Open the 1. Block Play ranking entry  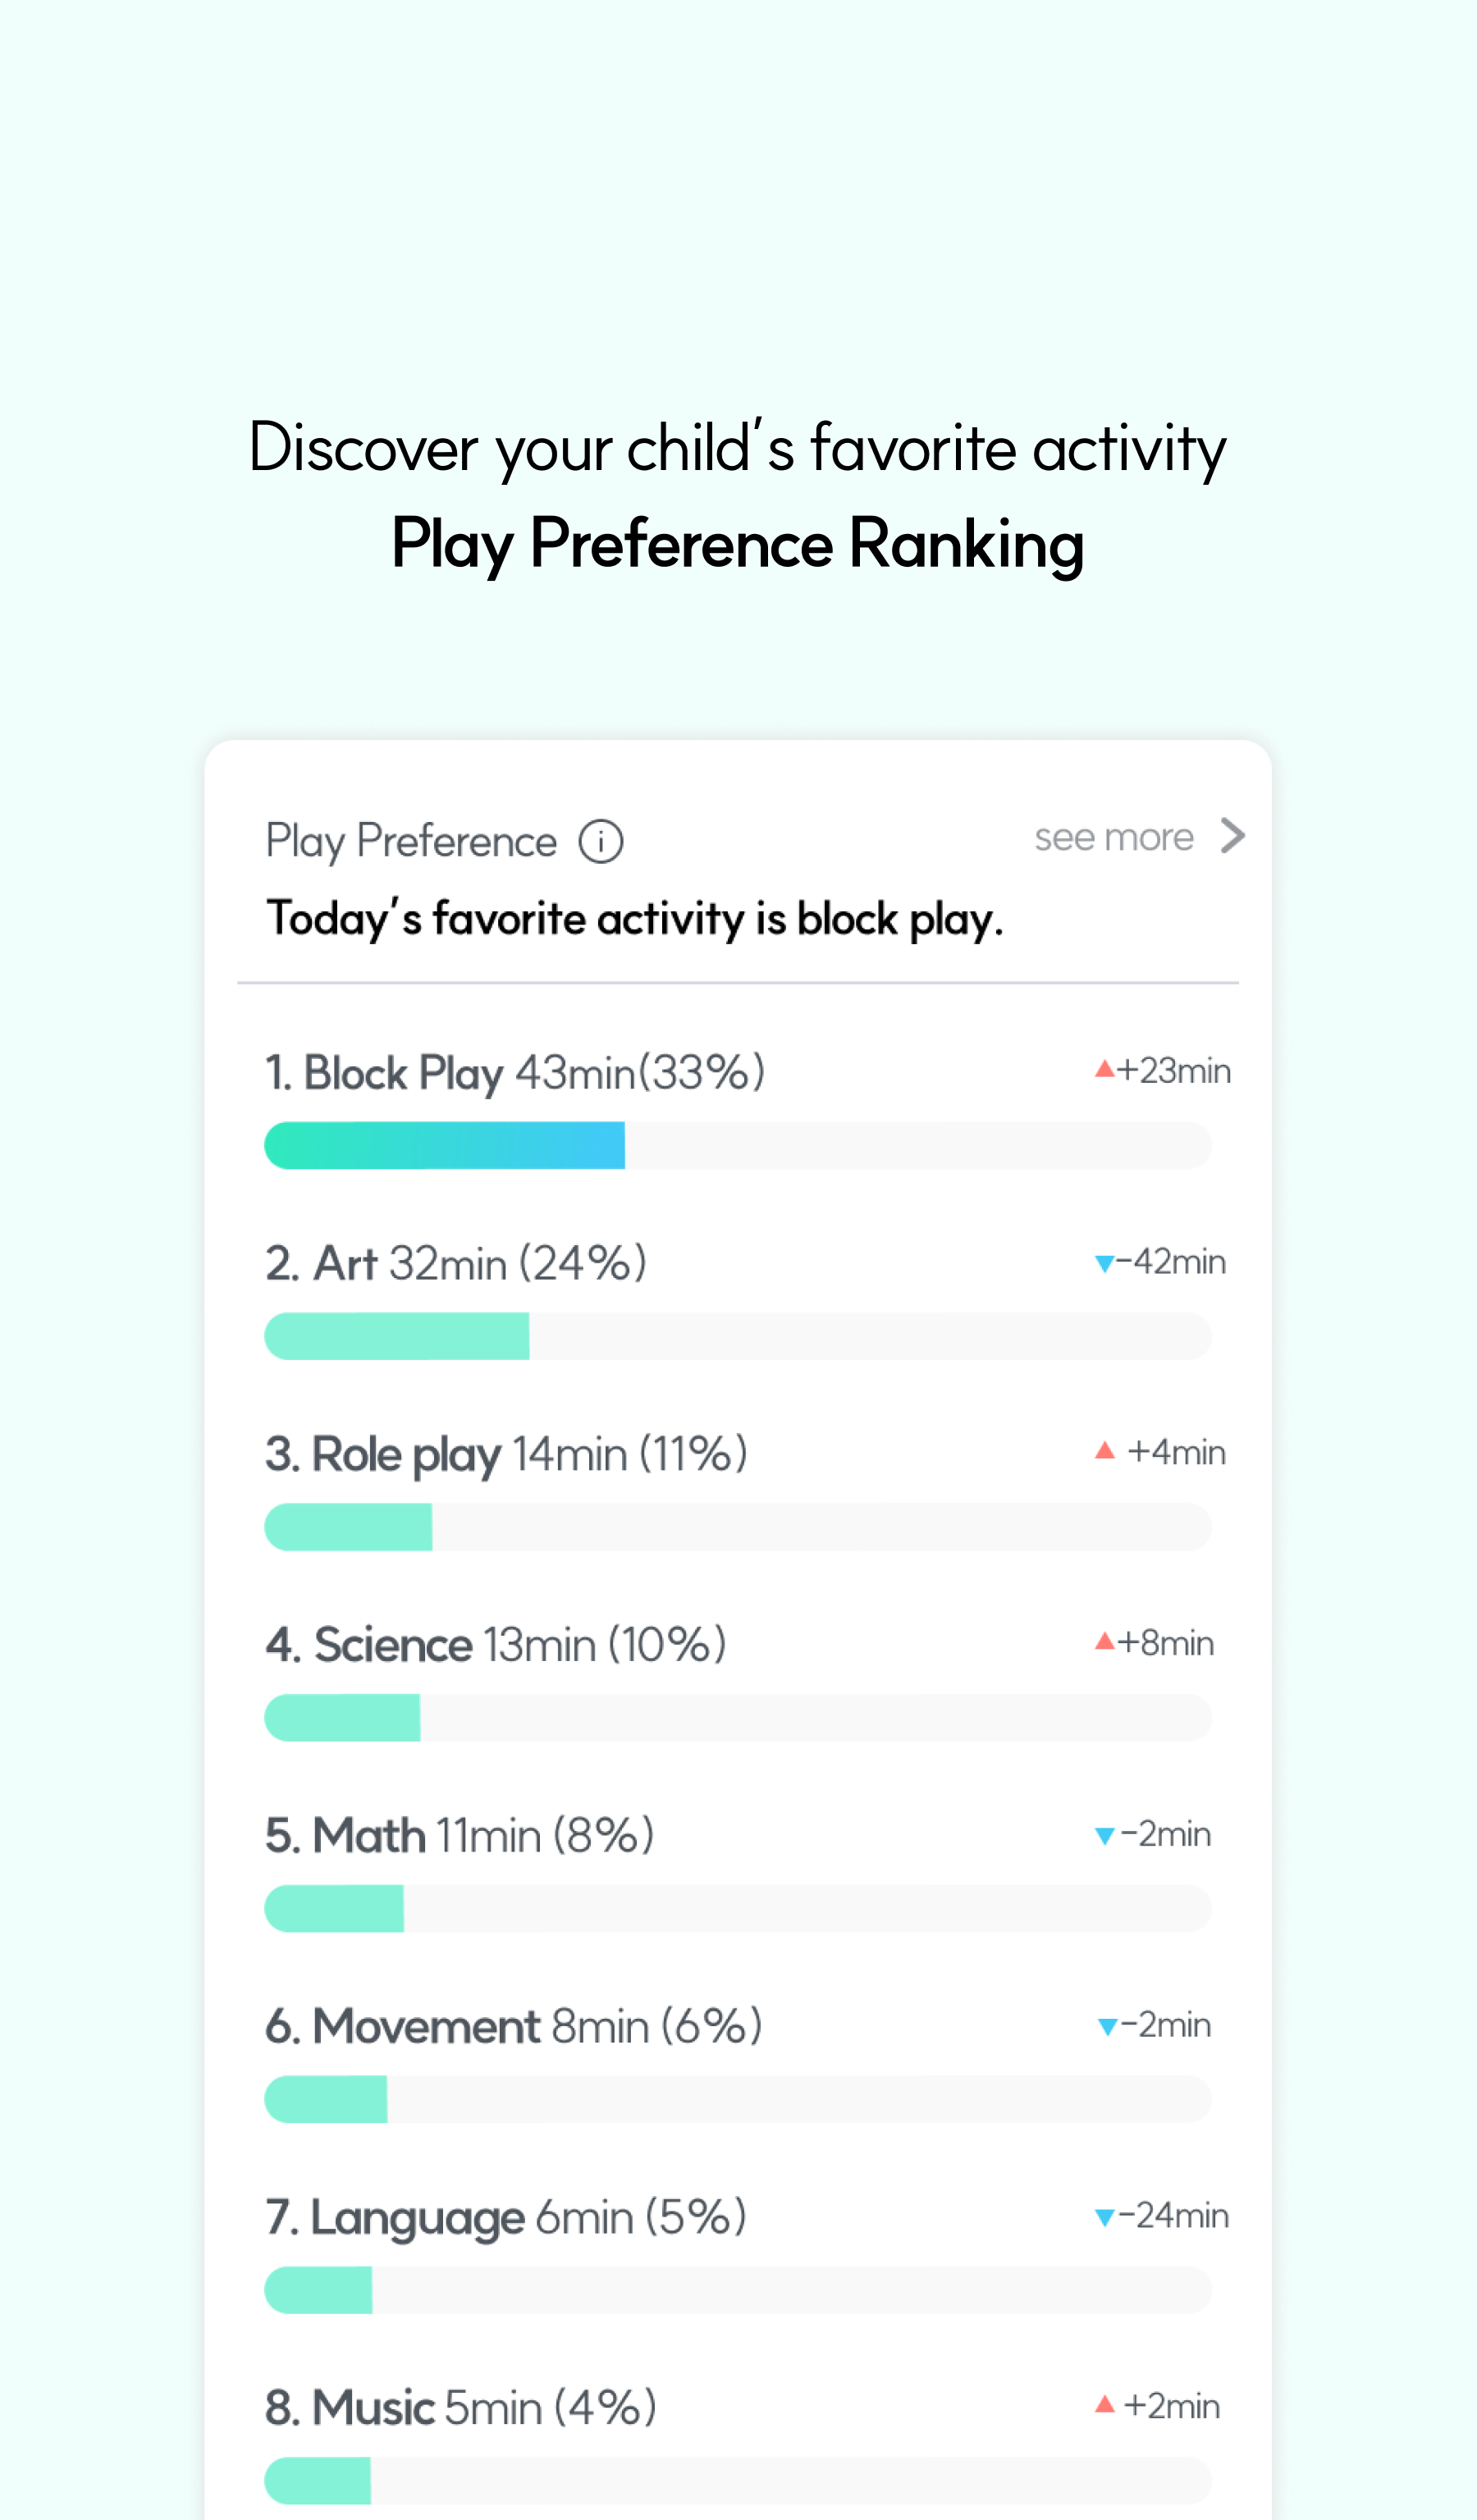515,1073
